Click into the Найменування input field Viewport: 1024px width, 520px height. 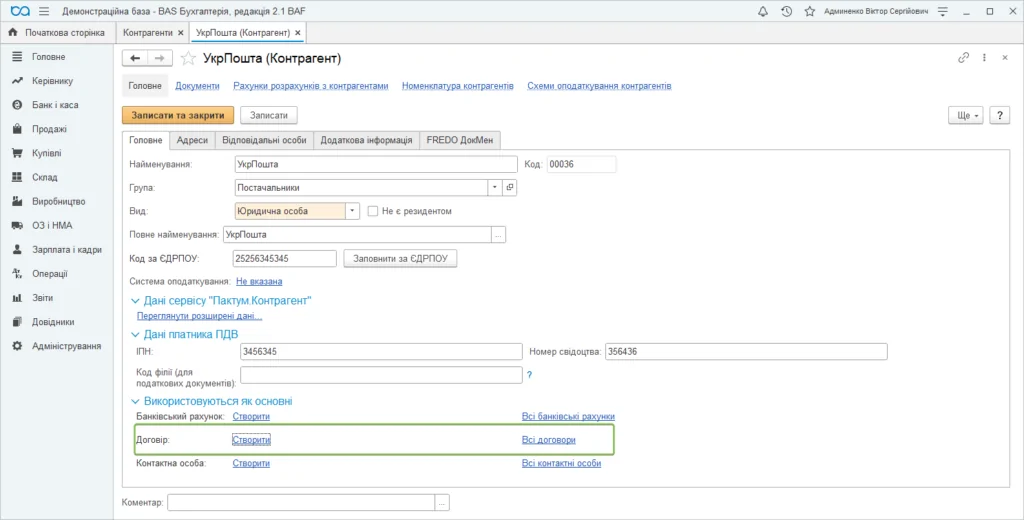[x=377, y=164]
